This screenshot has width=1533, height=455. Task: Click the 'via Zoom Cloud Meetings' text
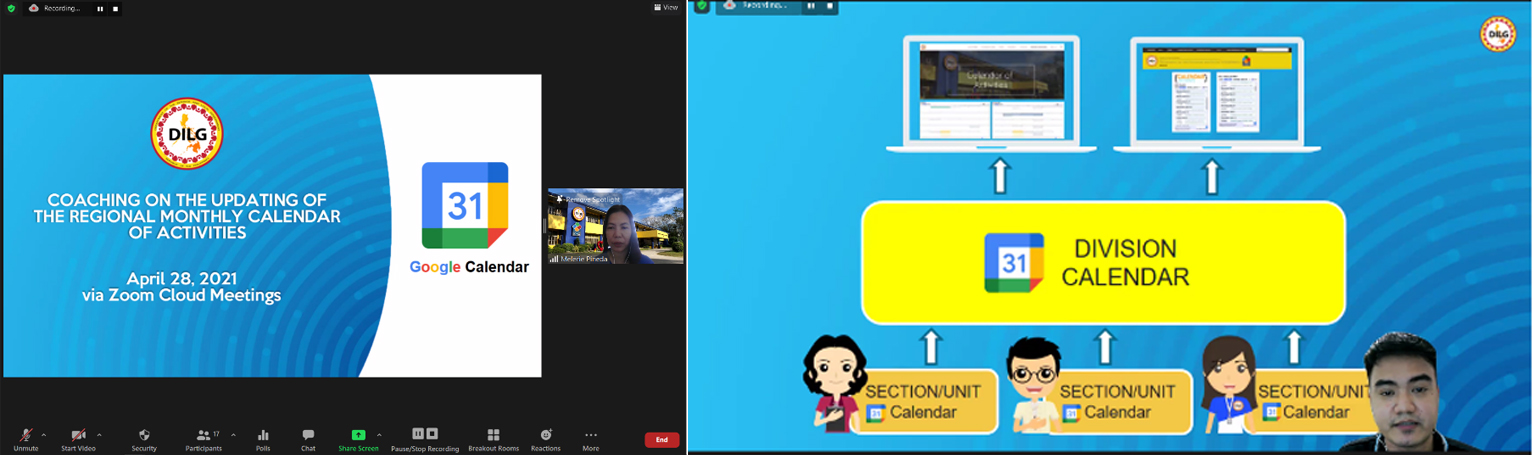click(182, 296)
